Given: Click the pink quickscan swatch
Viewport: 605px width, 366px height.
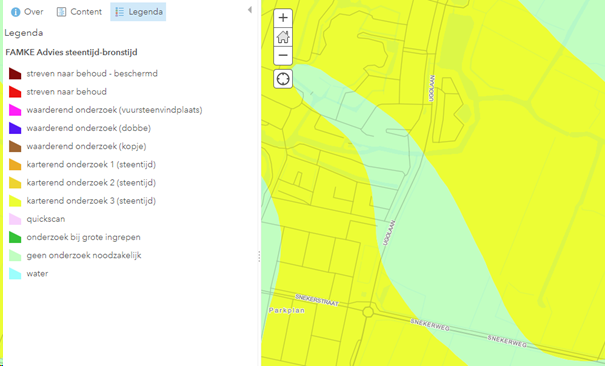Looking at the screenshot, I should pyautogui.click(x=15, y=219).
